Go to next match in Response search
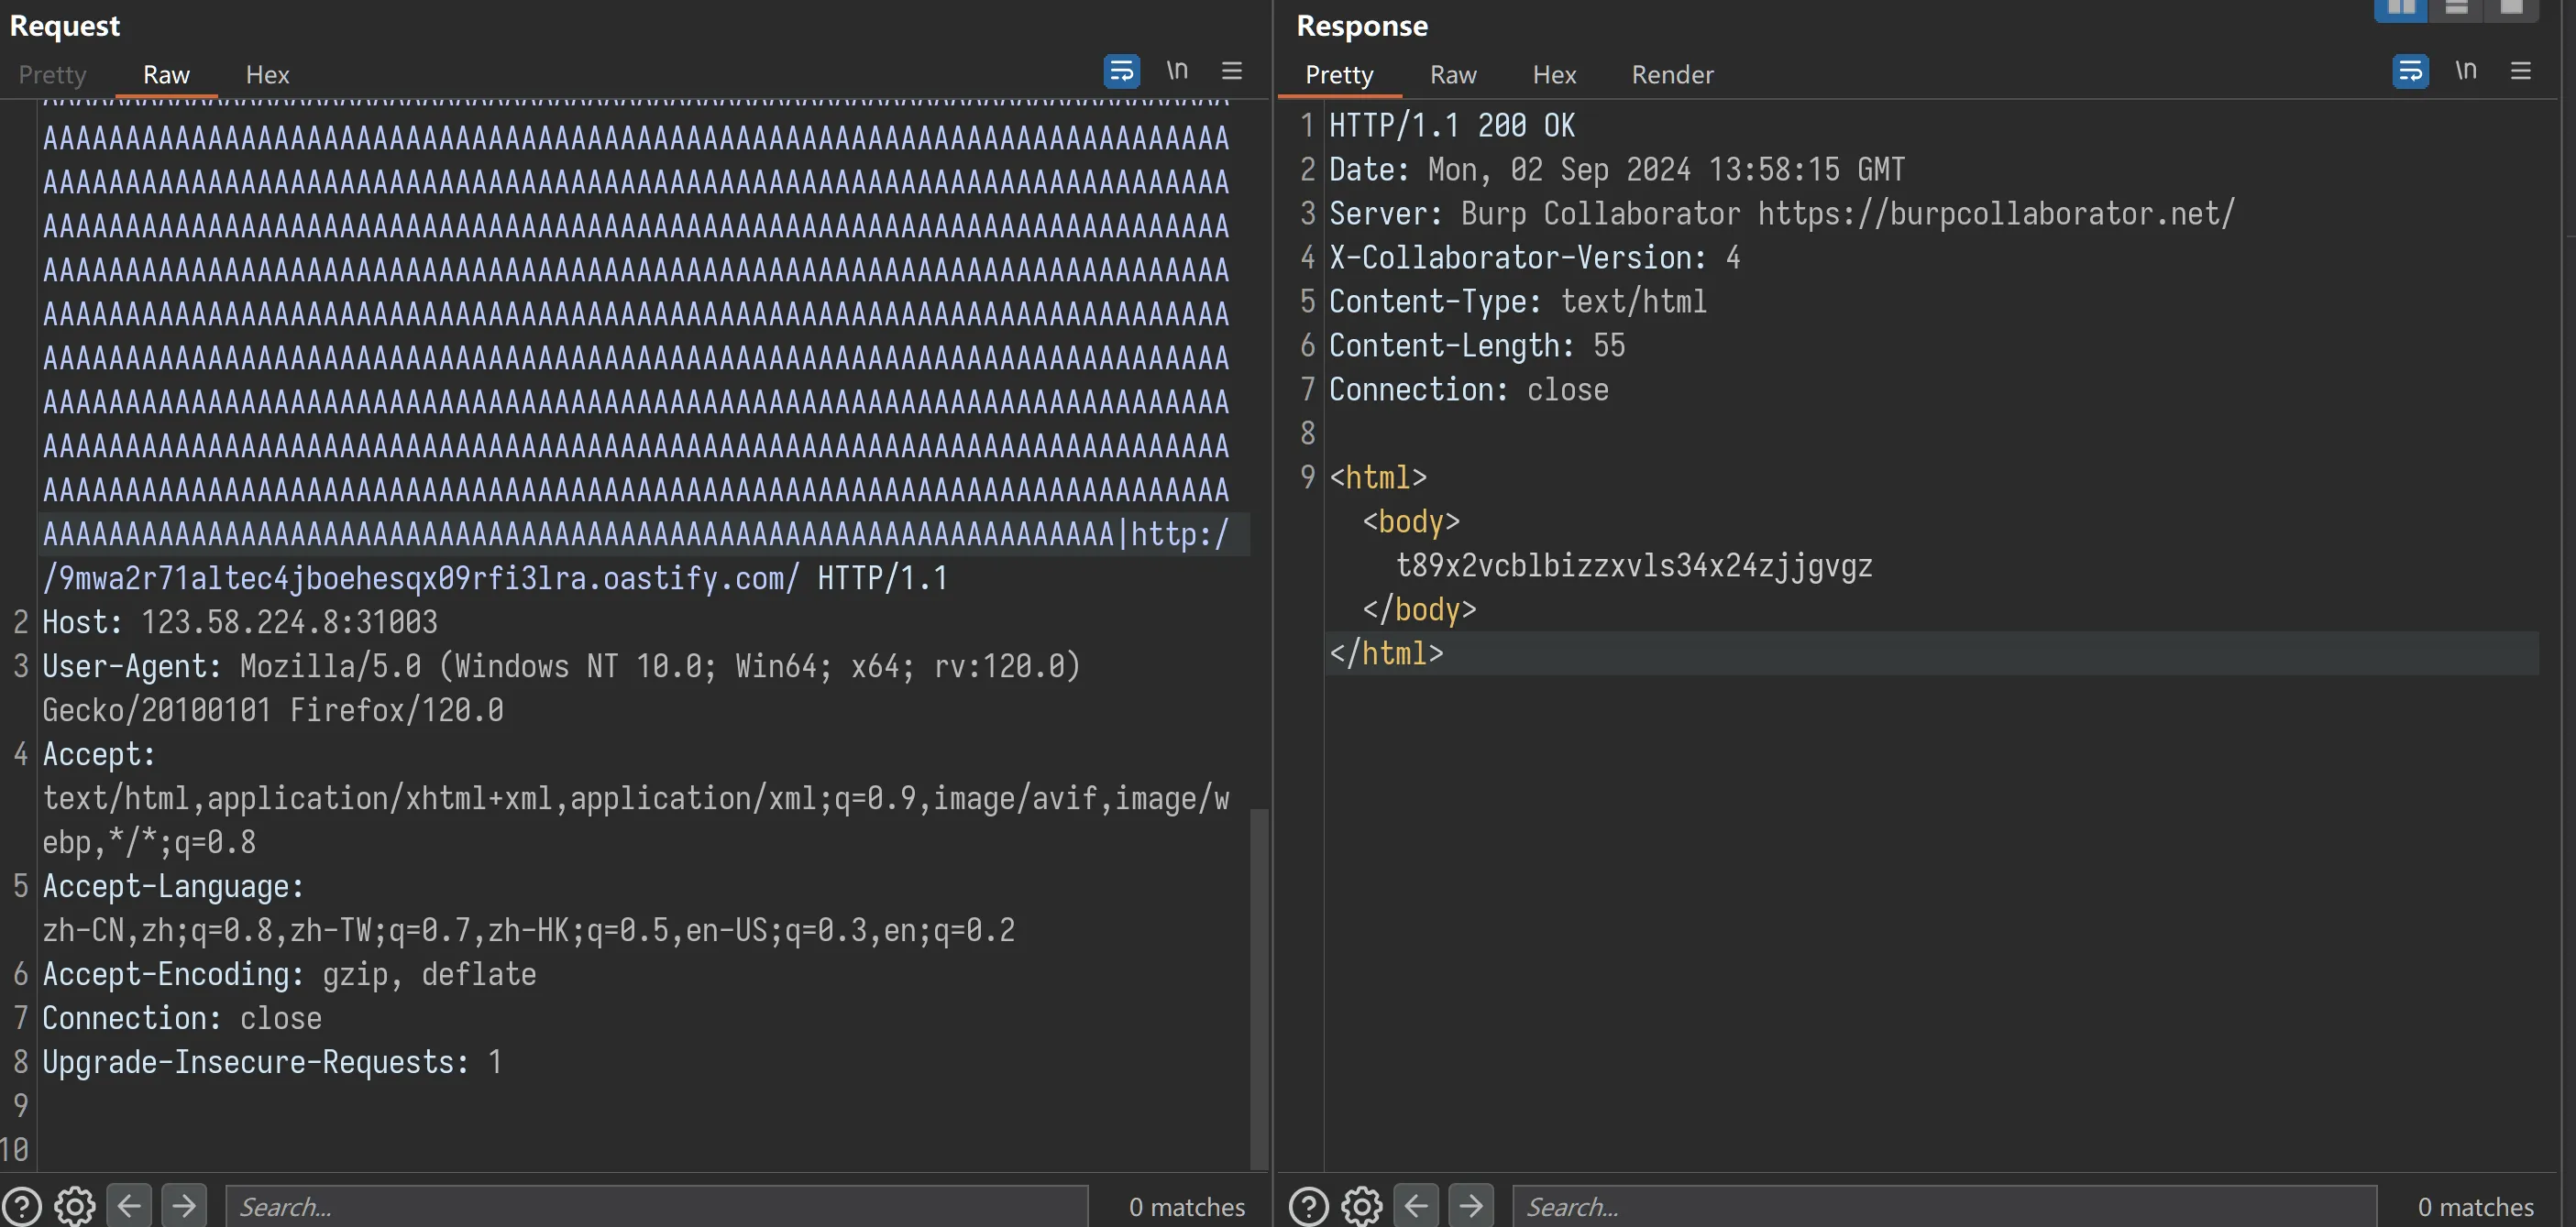 point(1471,1205)
